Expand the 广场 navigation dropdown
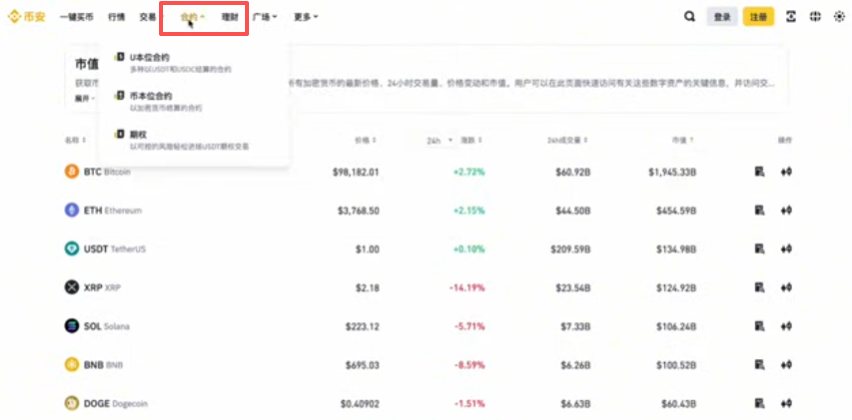This screenshot has width=852, height=420. point(265,17)
